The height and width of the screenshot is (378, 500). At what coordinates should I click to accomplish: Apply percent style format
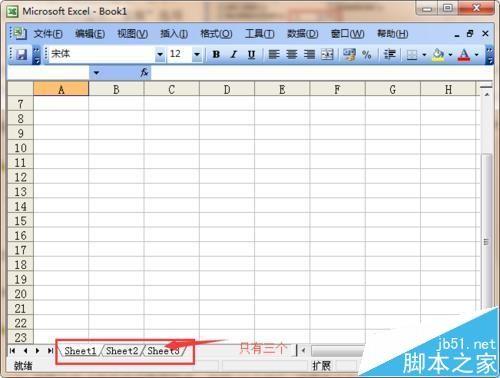(x=367, y=54)
